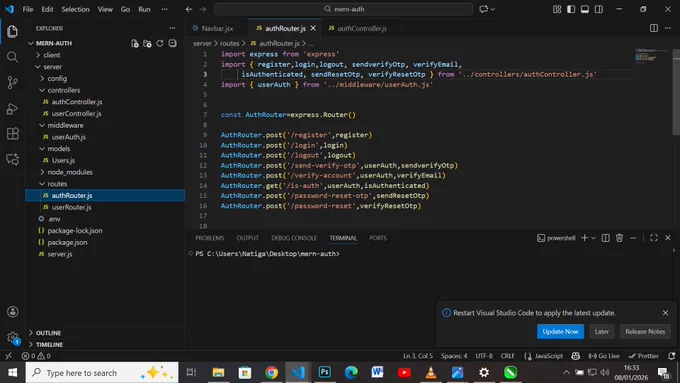Open the remote window indicator in status bar

tap(8, 356)
